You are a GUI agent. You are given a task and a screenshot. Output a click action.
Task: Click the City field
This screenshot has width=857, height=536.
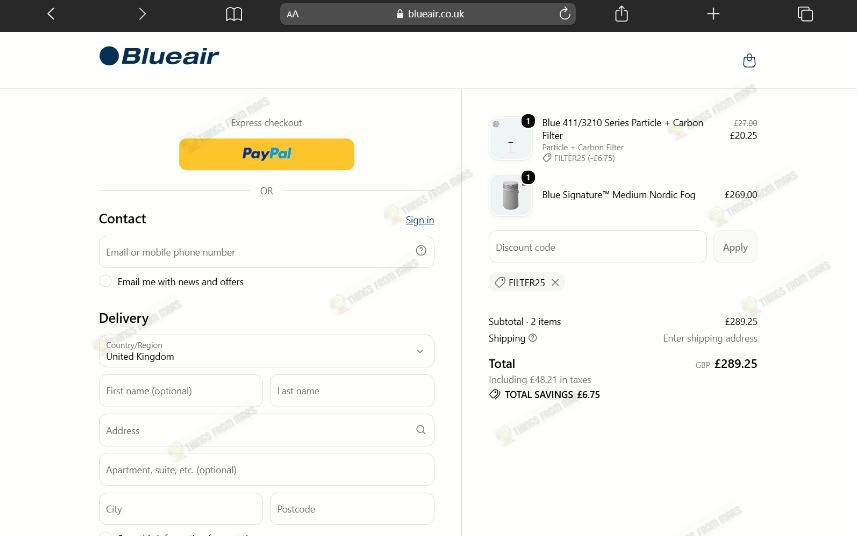click(x=181, y=509)
